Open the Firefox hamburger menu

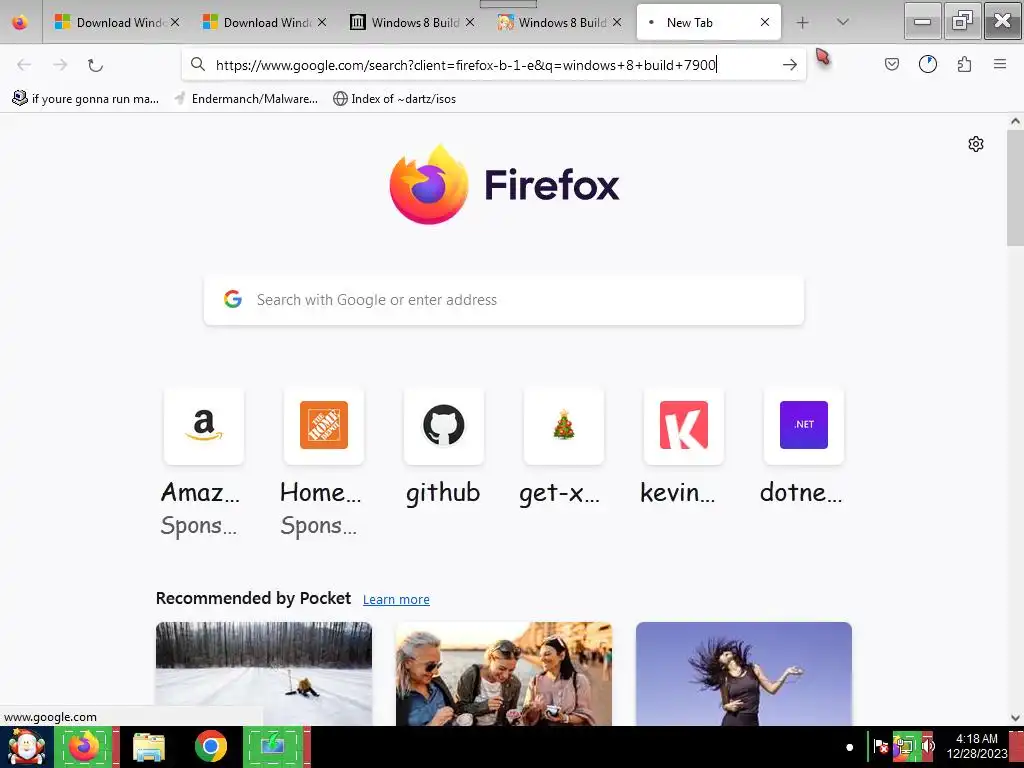[1000, 64]
